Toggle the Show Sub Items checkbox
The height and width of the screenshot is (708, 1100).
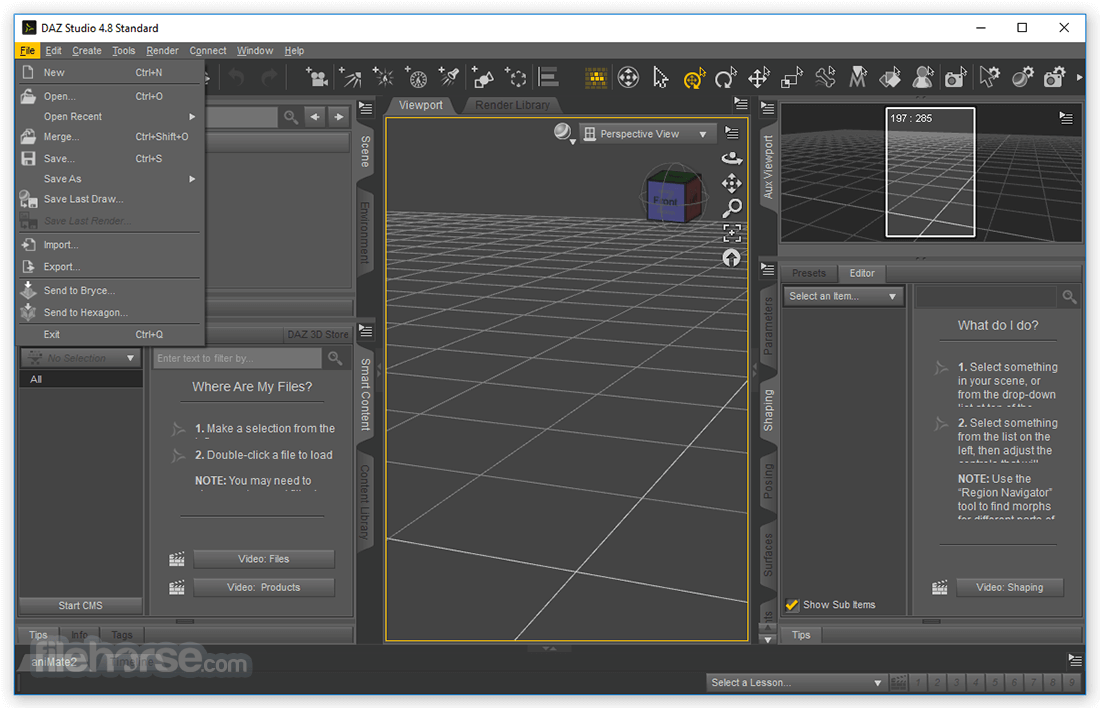(x=792, y=605)
